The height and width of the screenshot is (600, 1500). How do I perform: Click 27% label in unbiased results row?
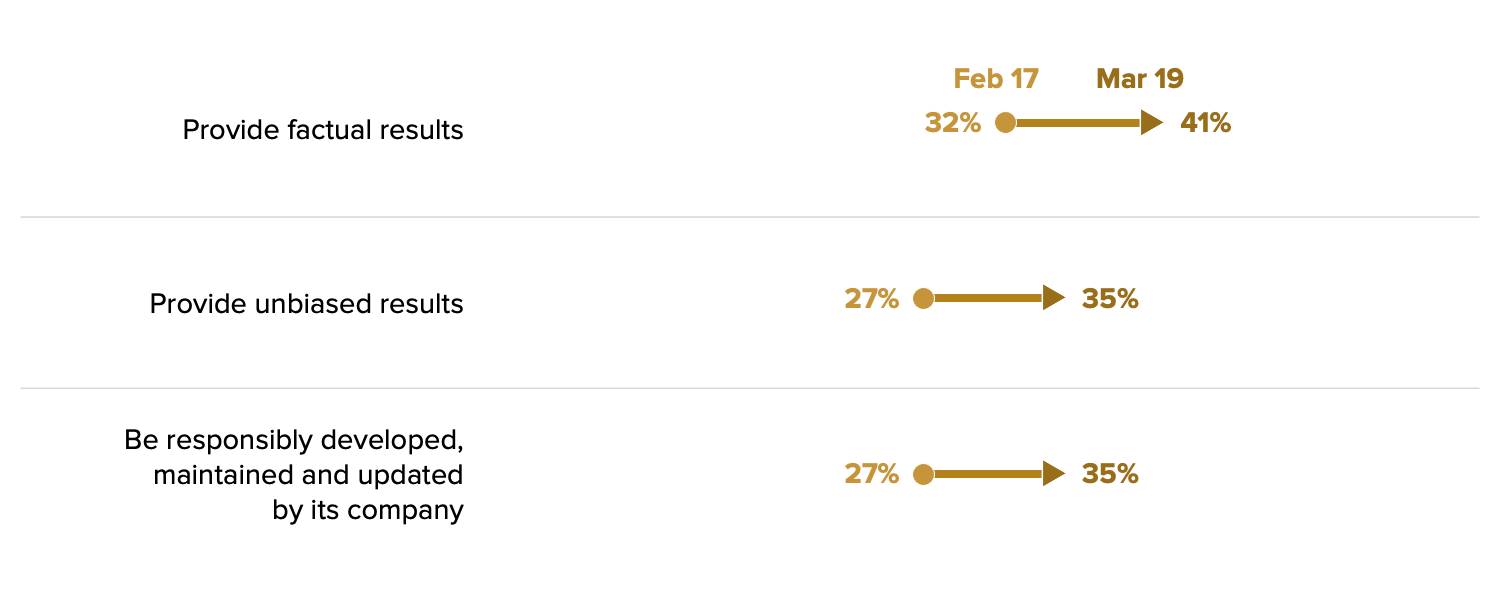tap(872, 299)
